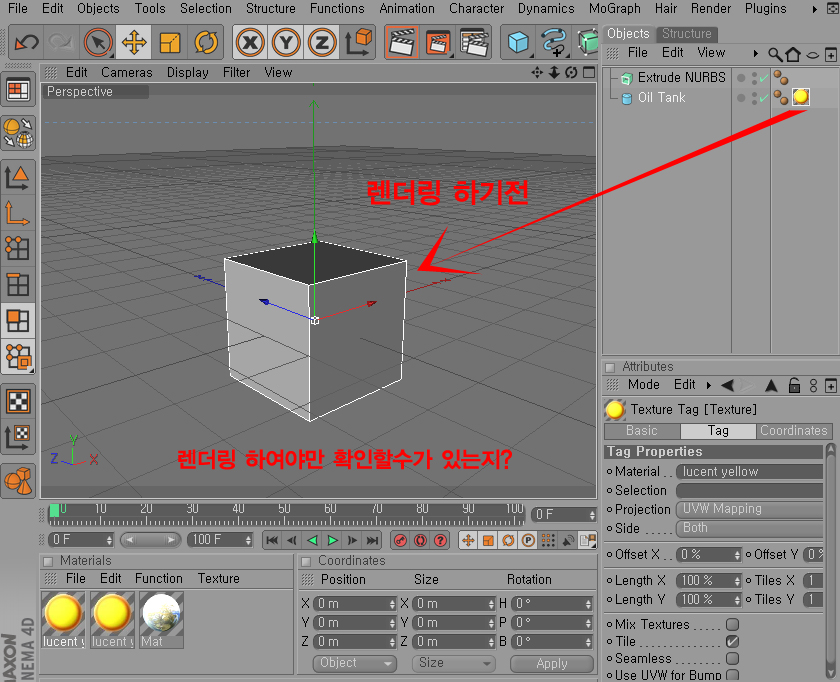Open the viewport Display menu
Image resolution: width=840 pixels, height=682 pixels.
coord(188,72)
